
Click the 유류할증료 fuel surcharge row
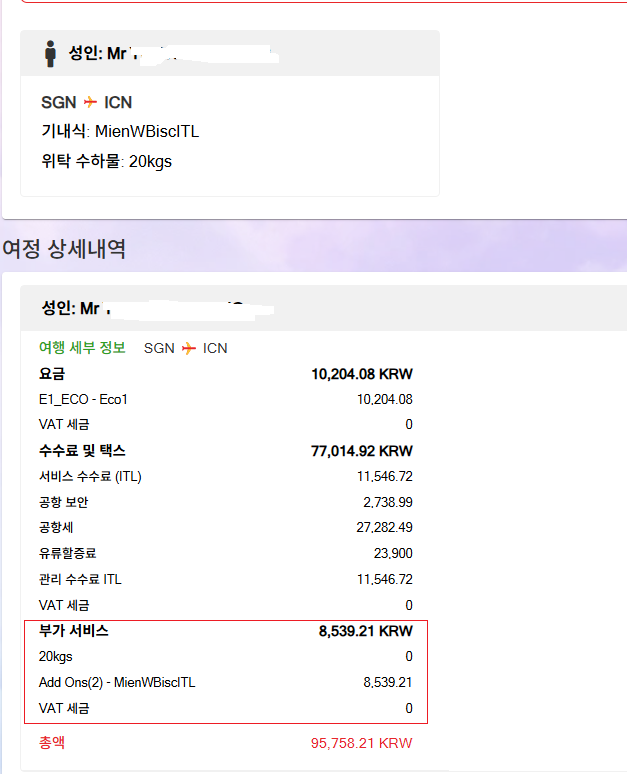click(226, 553)
